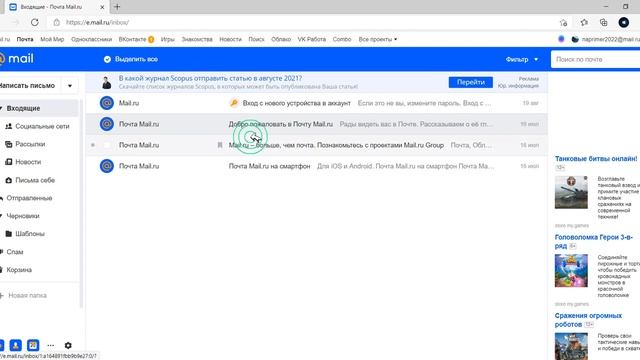This screenshot has width=640, height=360.
Task: Open 'ВКонтакте' in portal menu
Action: [x=132, y=39]
